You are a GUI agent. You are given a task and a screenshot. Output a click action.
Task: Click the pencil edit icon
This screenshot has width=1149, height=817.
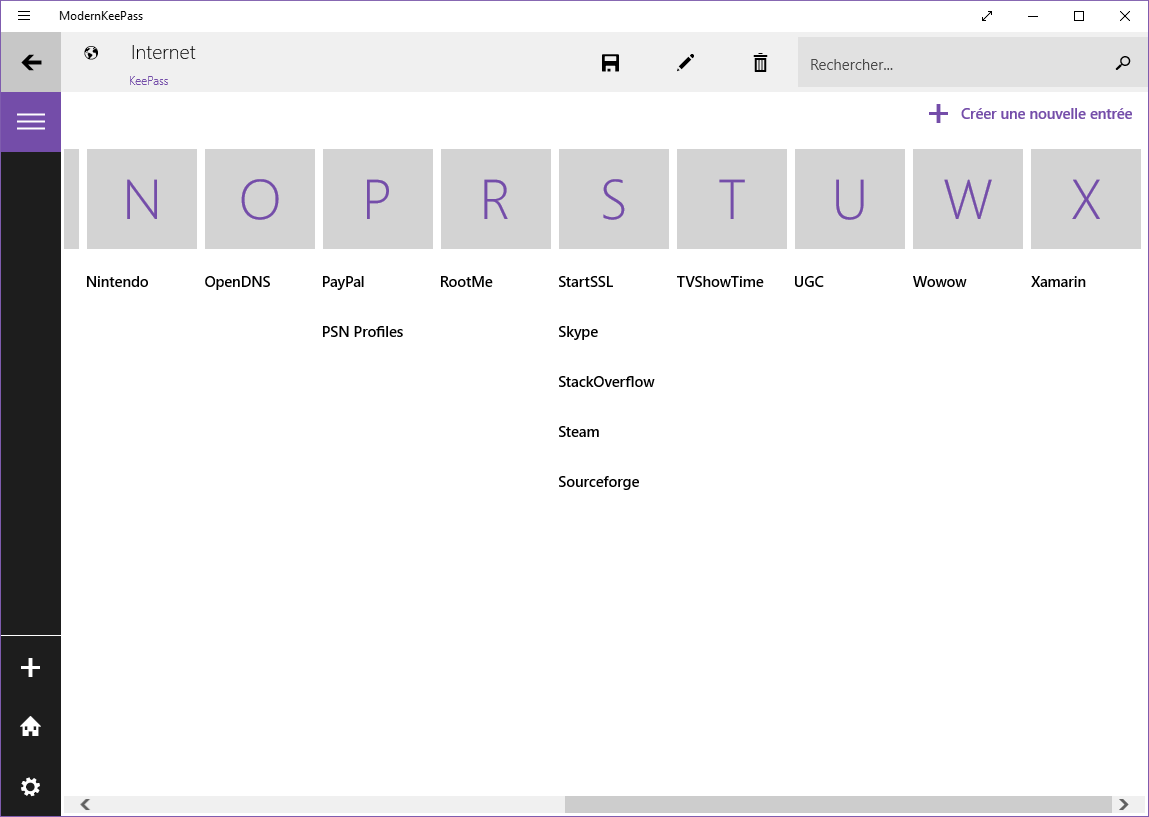coord(685,63)
